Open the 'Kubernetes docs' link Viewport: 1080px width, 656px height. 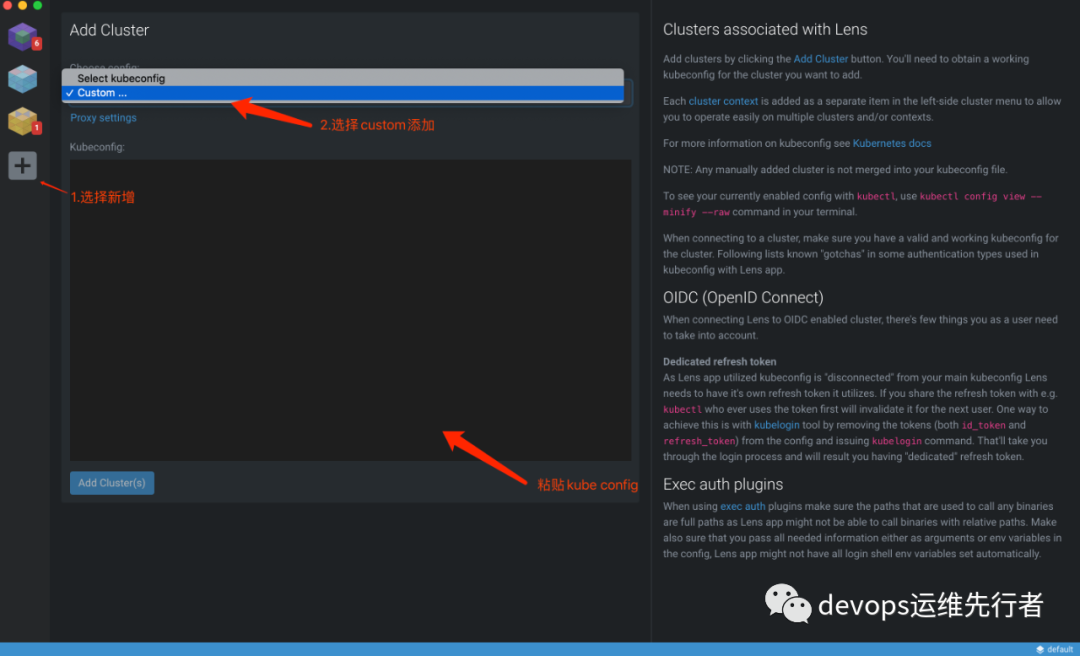[x=892, y=144]
